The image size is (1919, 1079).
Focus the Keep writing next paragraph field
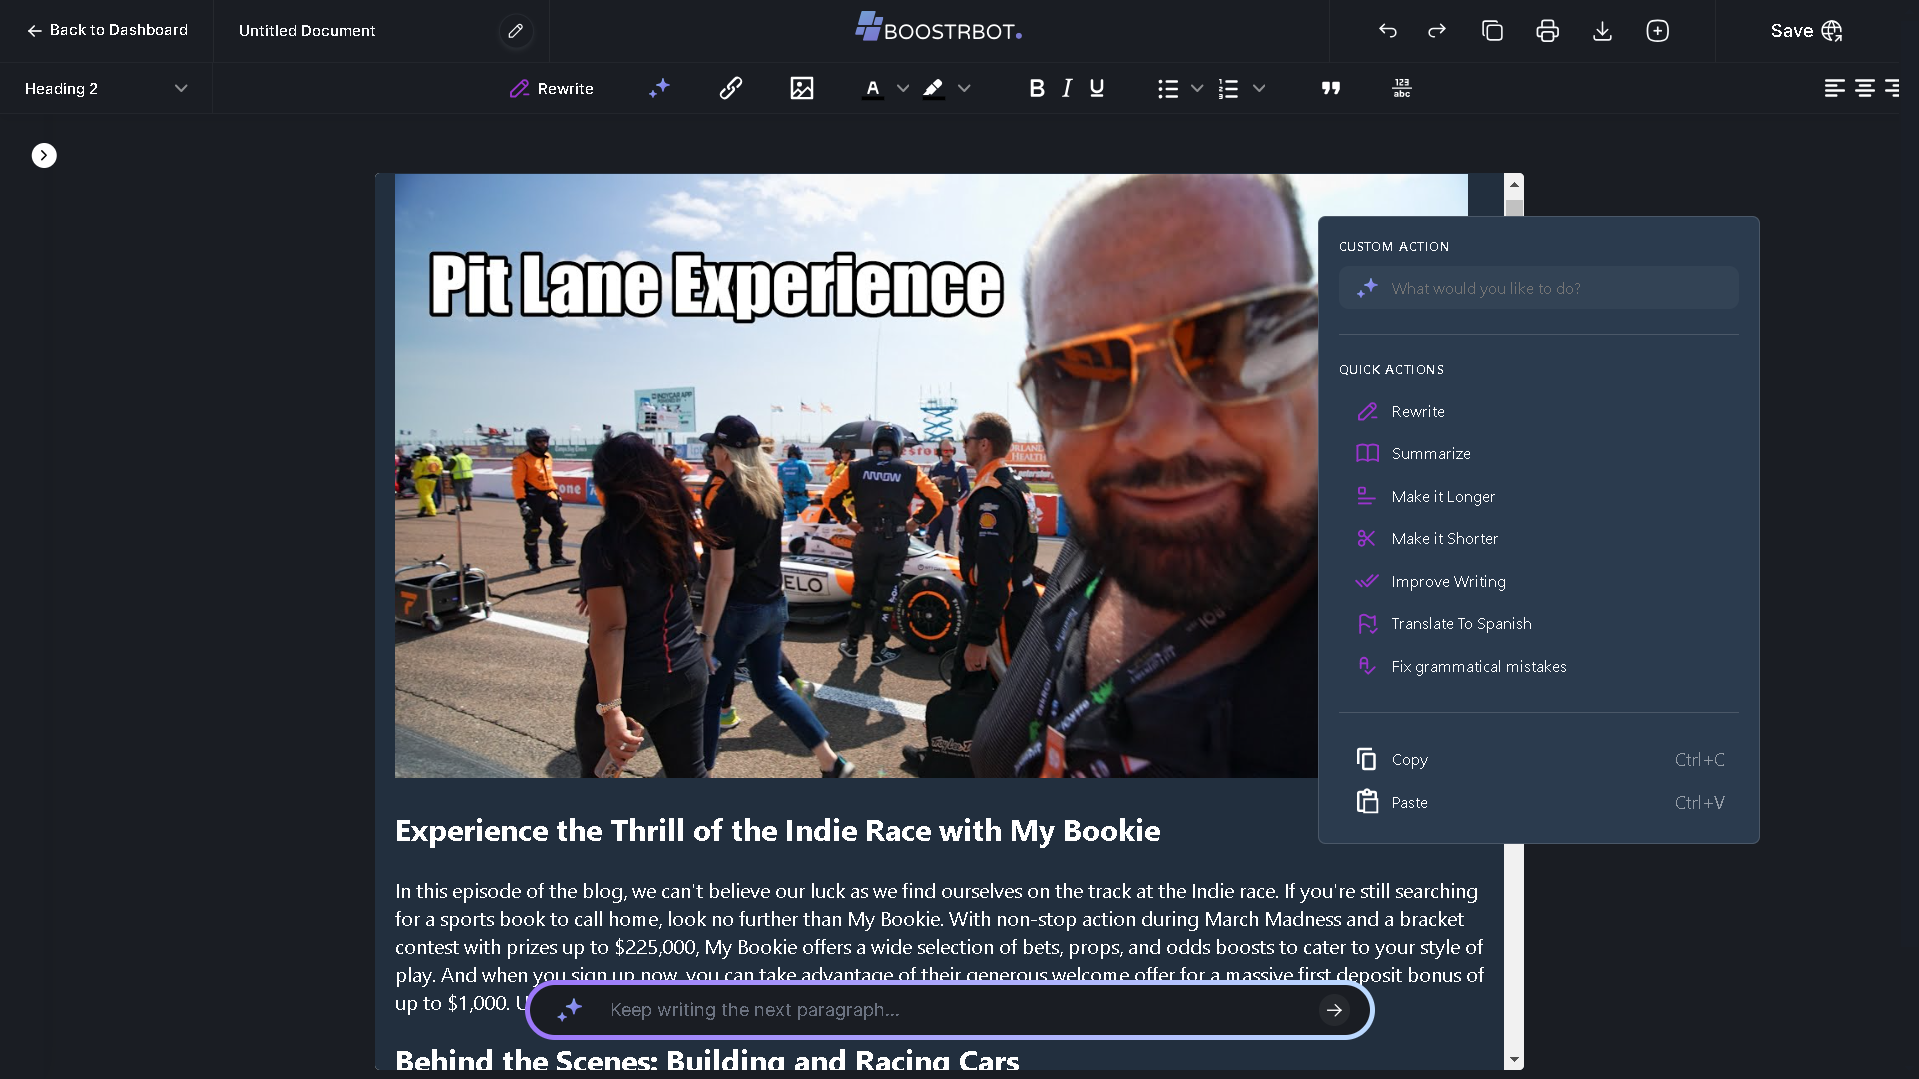(950, 1010)
